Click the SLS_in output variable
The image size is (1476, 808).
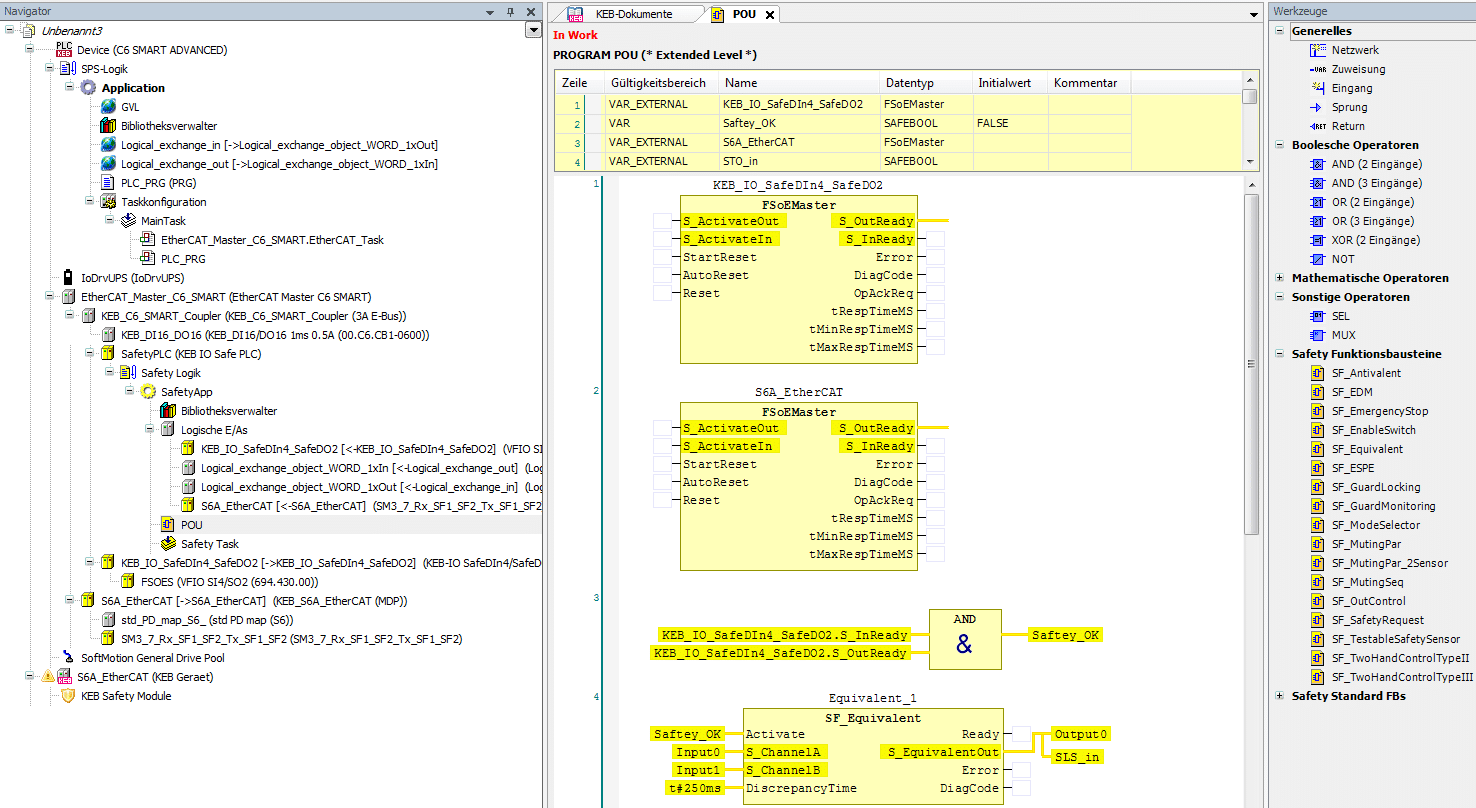pos(1078,757)
